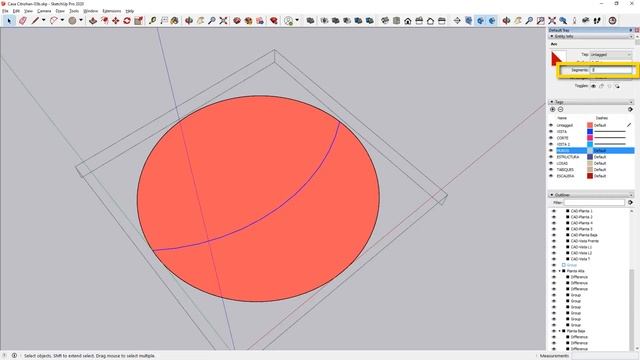Toggle visibility of LOSAS tag
640x360 pixels.
point(551,163)
